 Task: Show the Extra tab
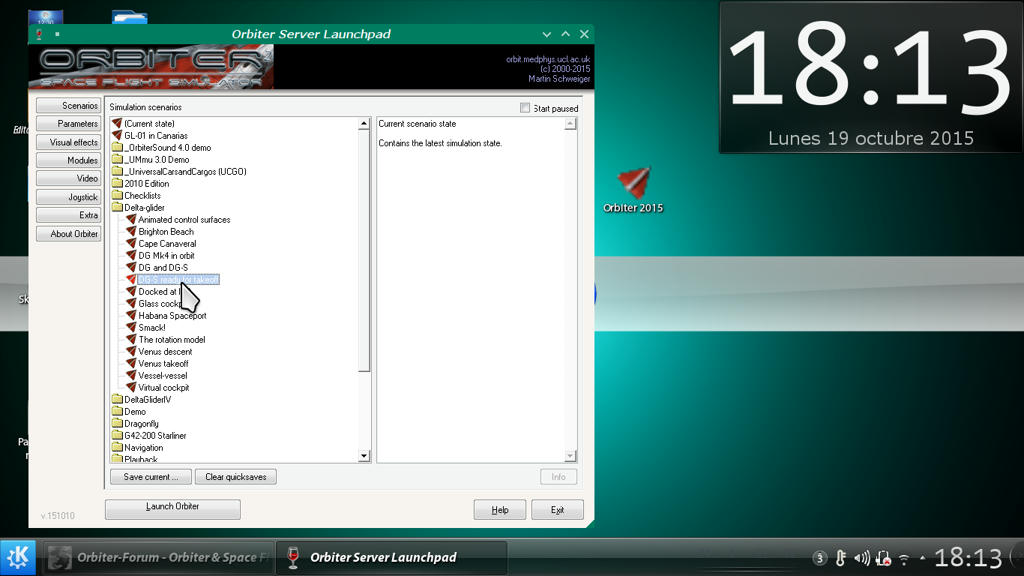tap(69, 215)
